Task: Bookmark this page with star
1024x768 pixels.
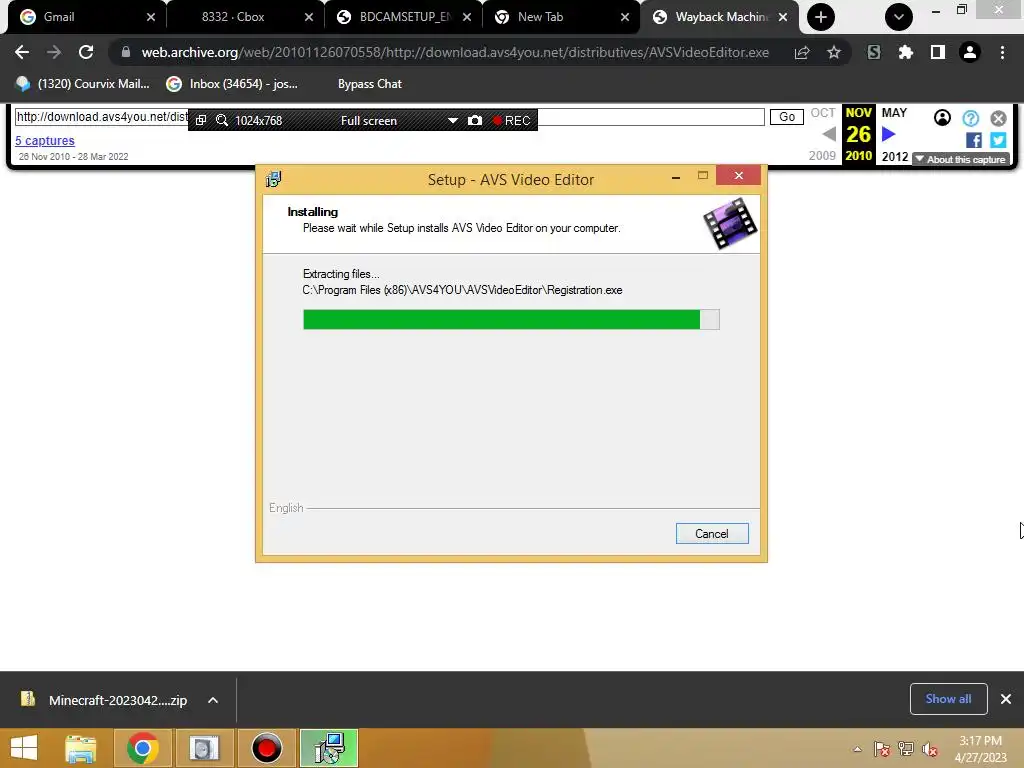Action: point(834,52)
